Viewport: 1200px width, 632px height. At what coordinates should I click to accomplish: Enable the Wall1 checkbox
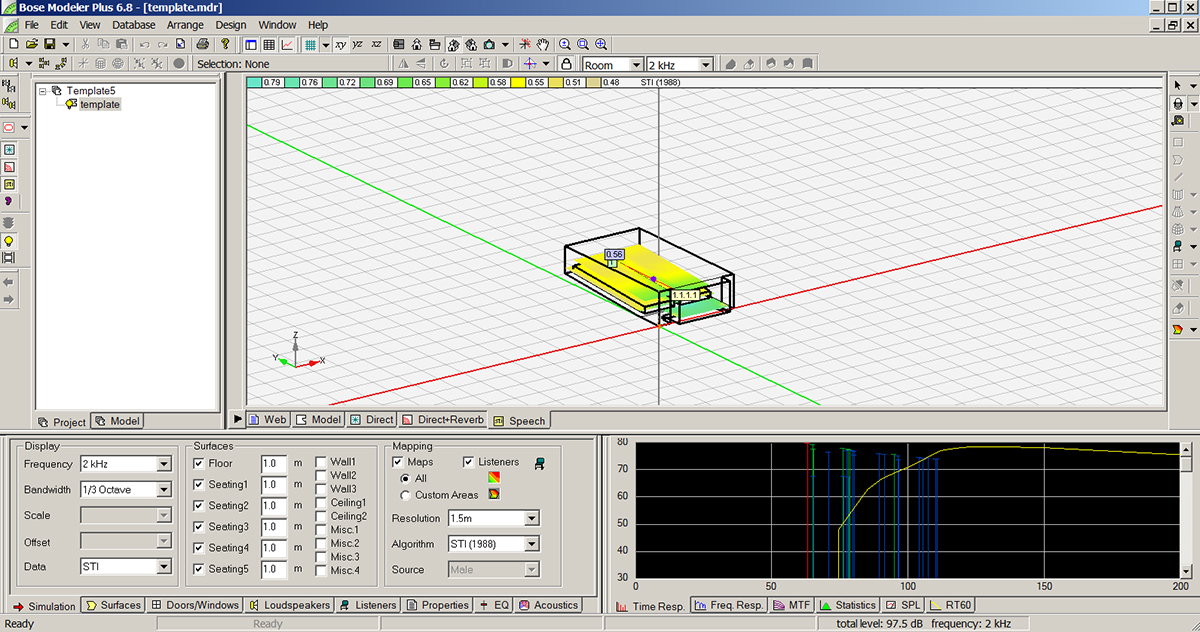pos(320,462)
